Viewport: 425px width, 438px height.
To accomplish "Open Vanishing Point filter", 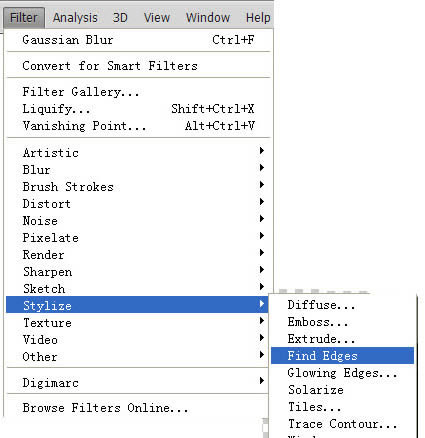I will pos(138,126).
